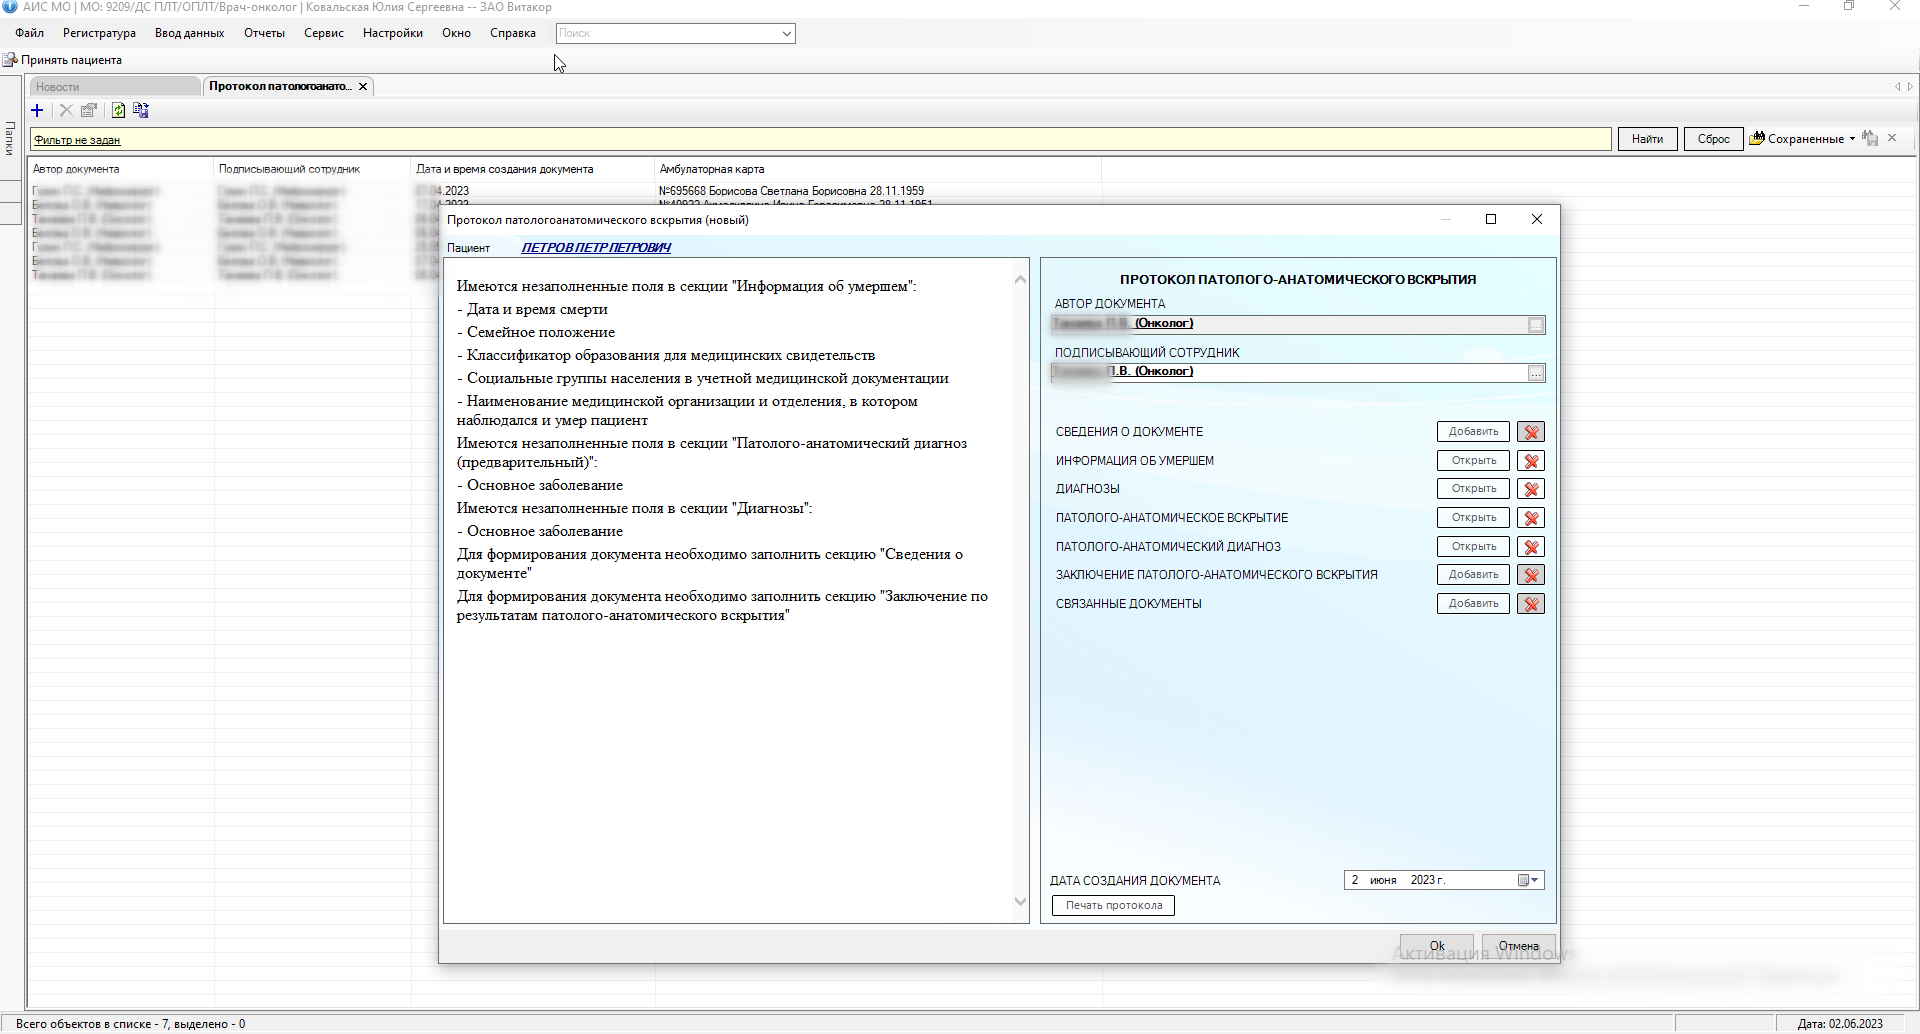The height and width of the screenshot is (1034, 1920).
Task: Open the Файл menu
Action: pyautogui.click(x=29, y=33)
